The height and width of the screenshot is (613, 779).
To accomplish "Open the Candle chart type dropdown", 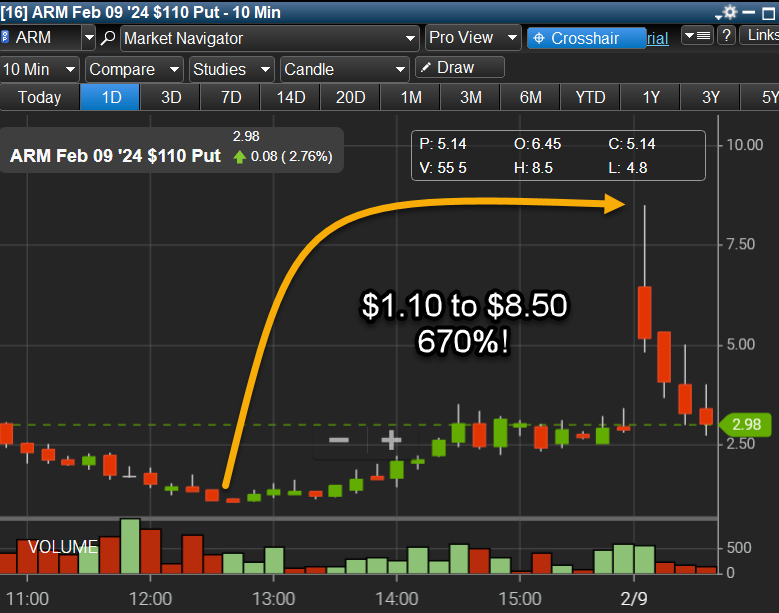I will 344,69.
